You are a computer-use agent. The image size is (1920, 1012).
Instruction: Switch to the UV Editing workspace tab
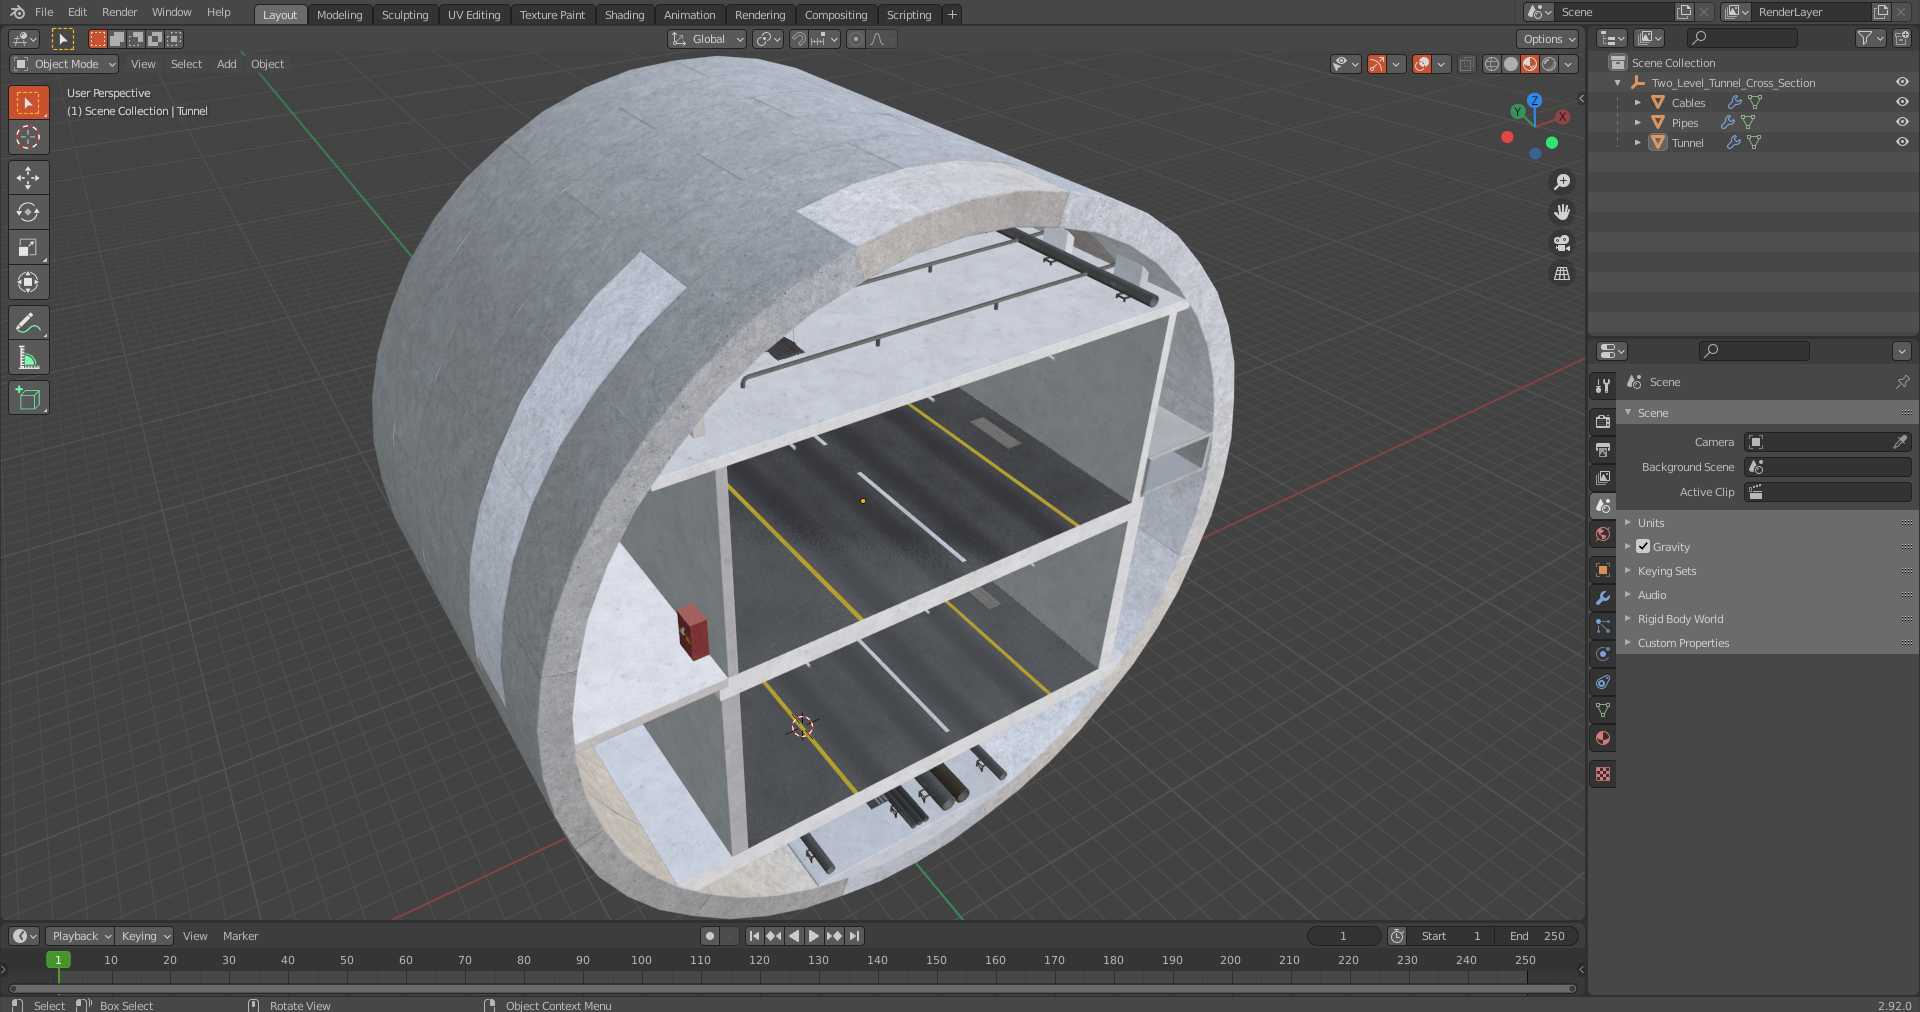pyautogui.click(x=473, y=15)
